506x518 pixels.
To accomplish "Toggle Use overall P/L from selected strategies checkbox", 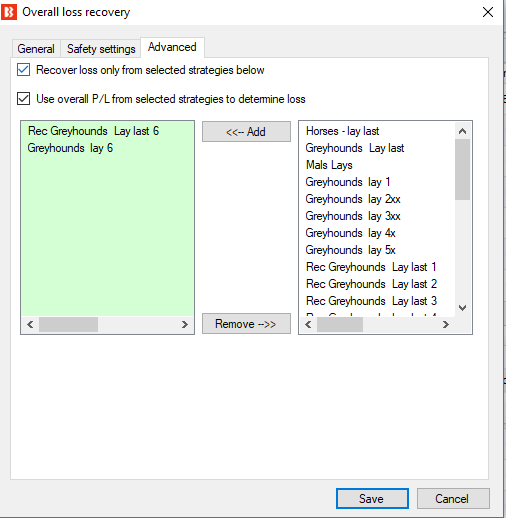I will (x=23, y=99).
